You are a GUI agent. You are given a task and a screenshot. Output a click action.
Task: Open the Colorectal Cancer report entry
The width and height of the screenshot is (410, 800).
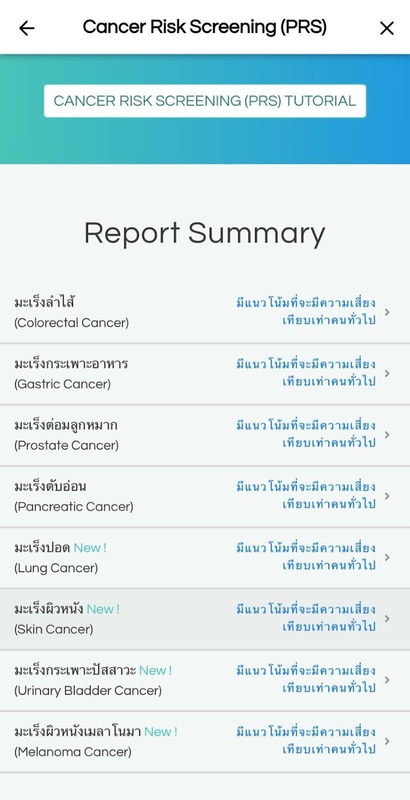click(x=205, y=312)
